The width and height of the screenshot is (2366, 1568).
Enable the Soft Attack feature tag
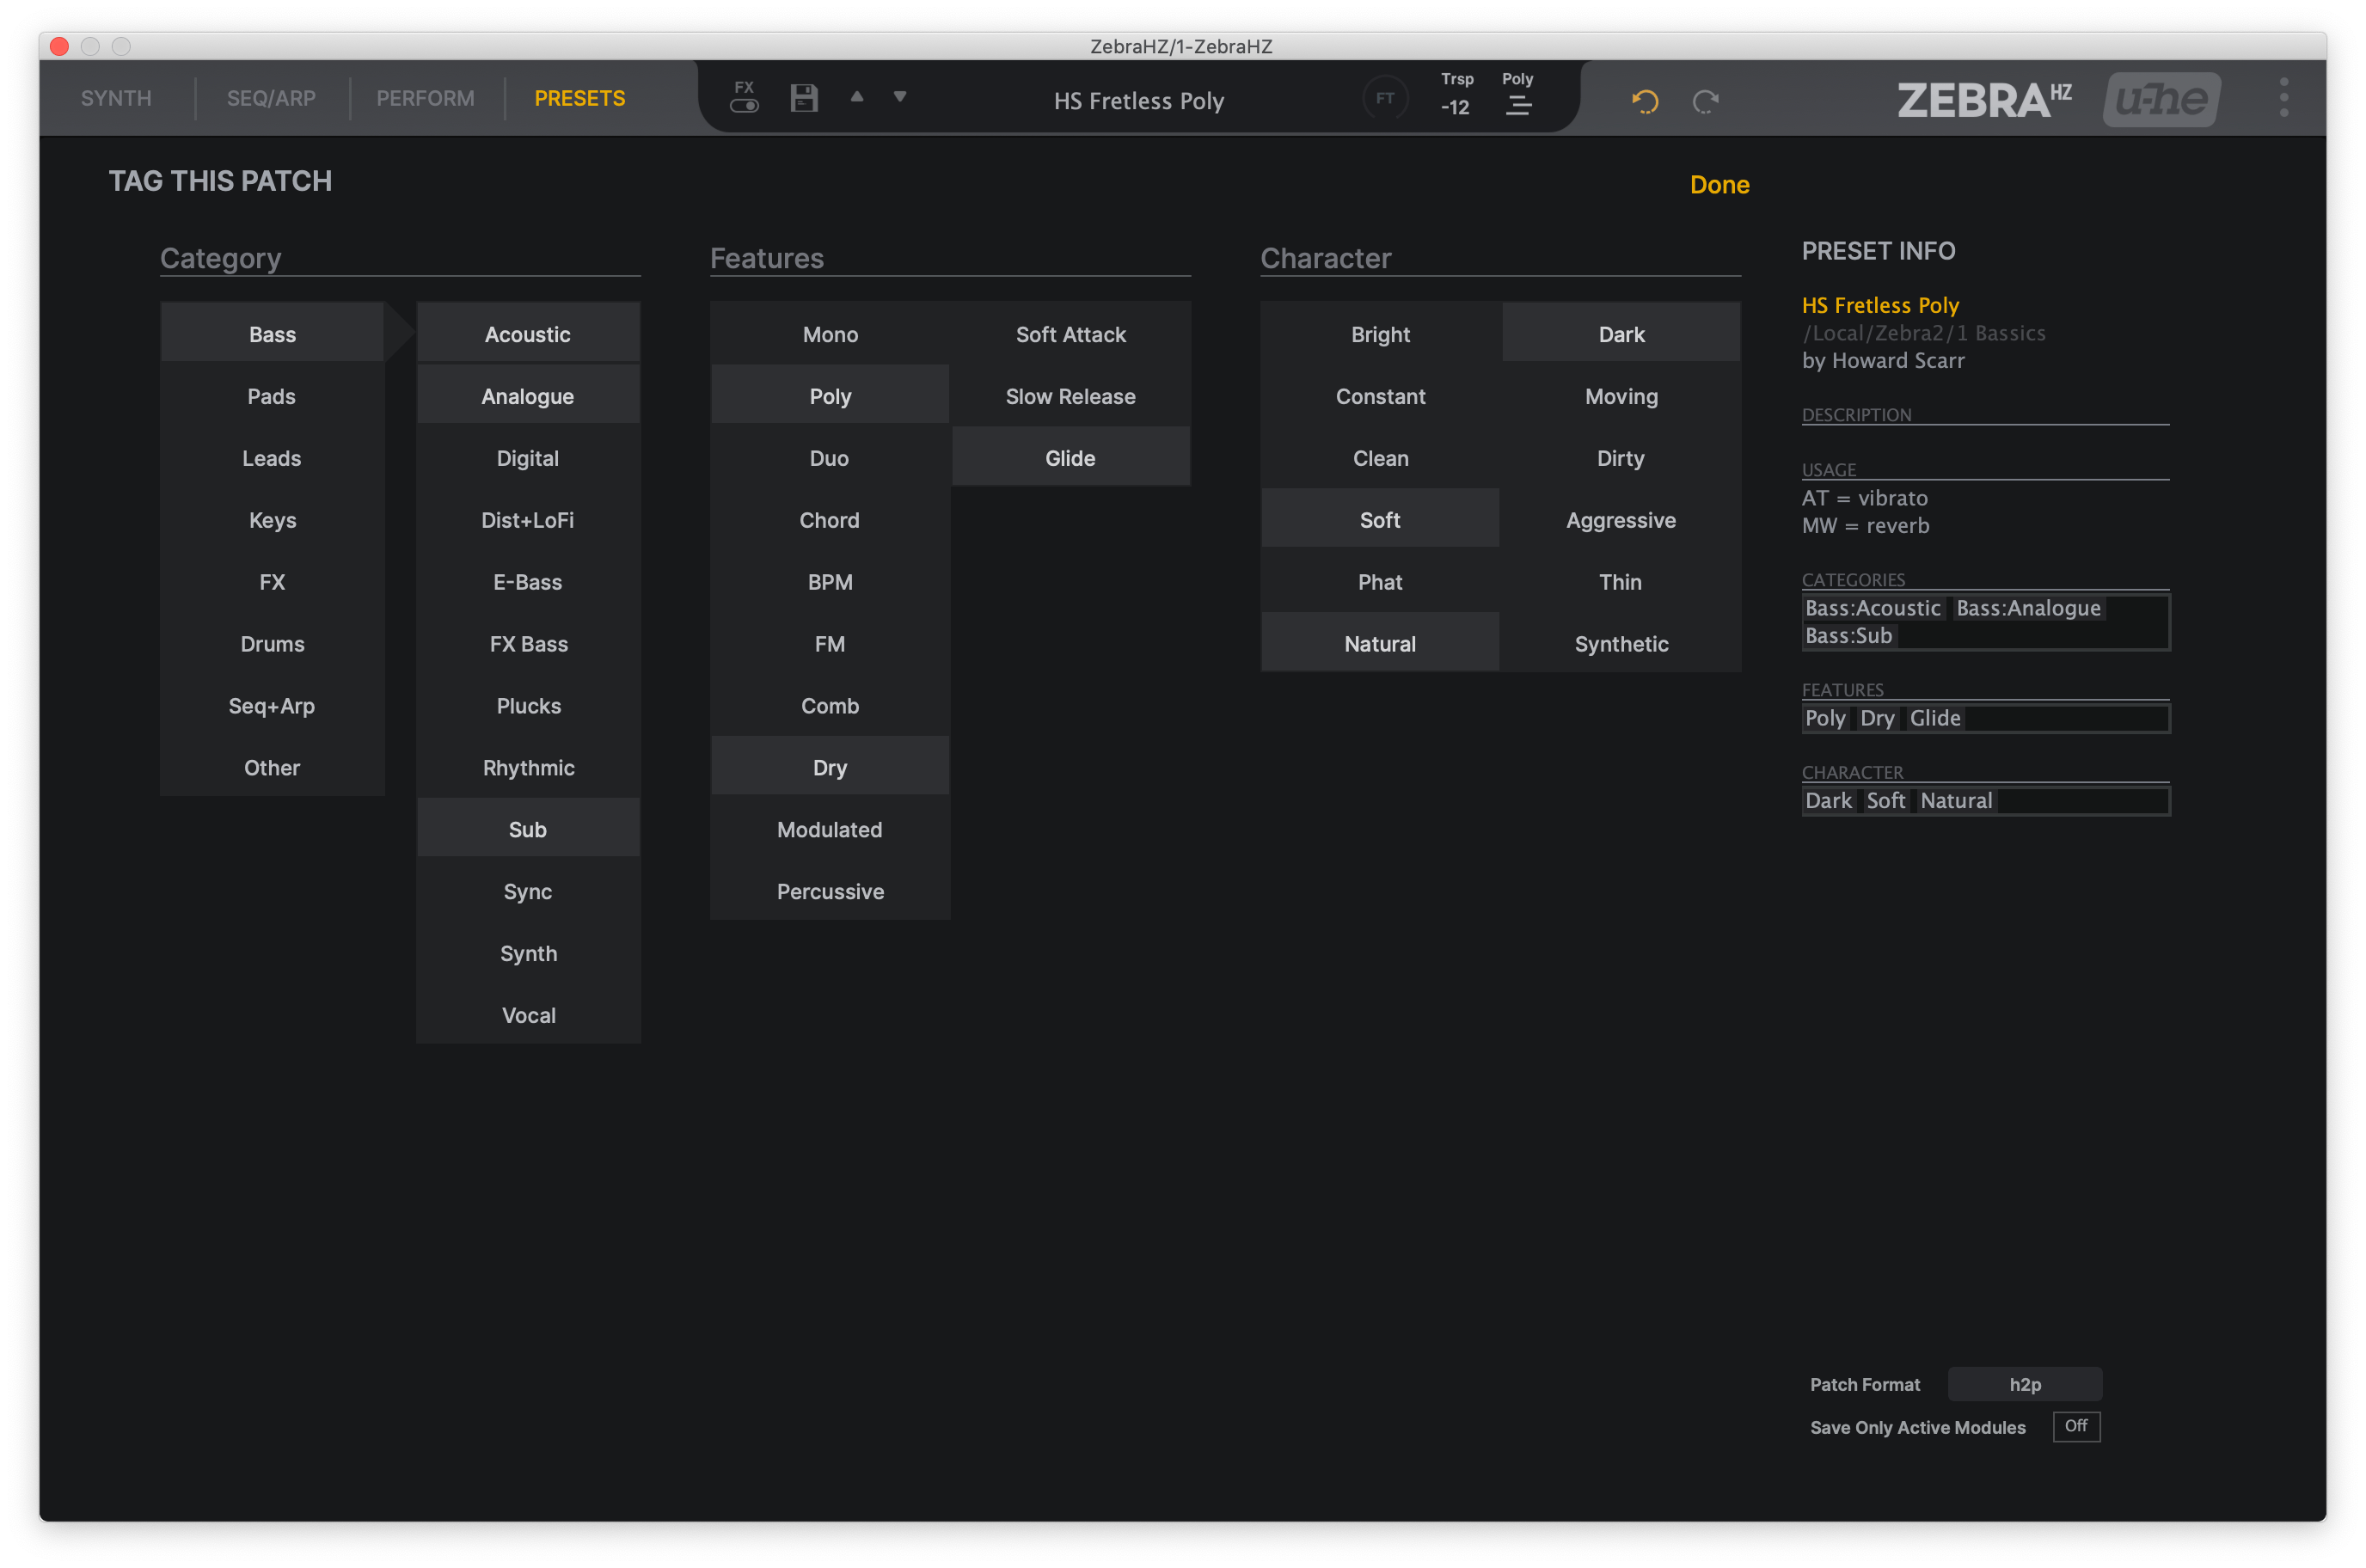pos(1071,334)
